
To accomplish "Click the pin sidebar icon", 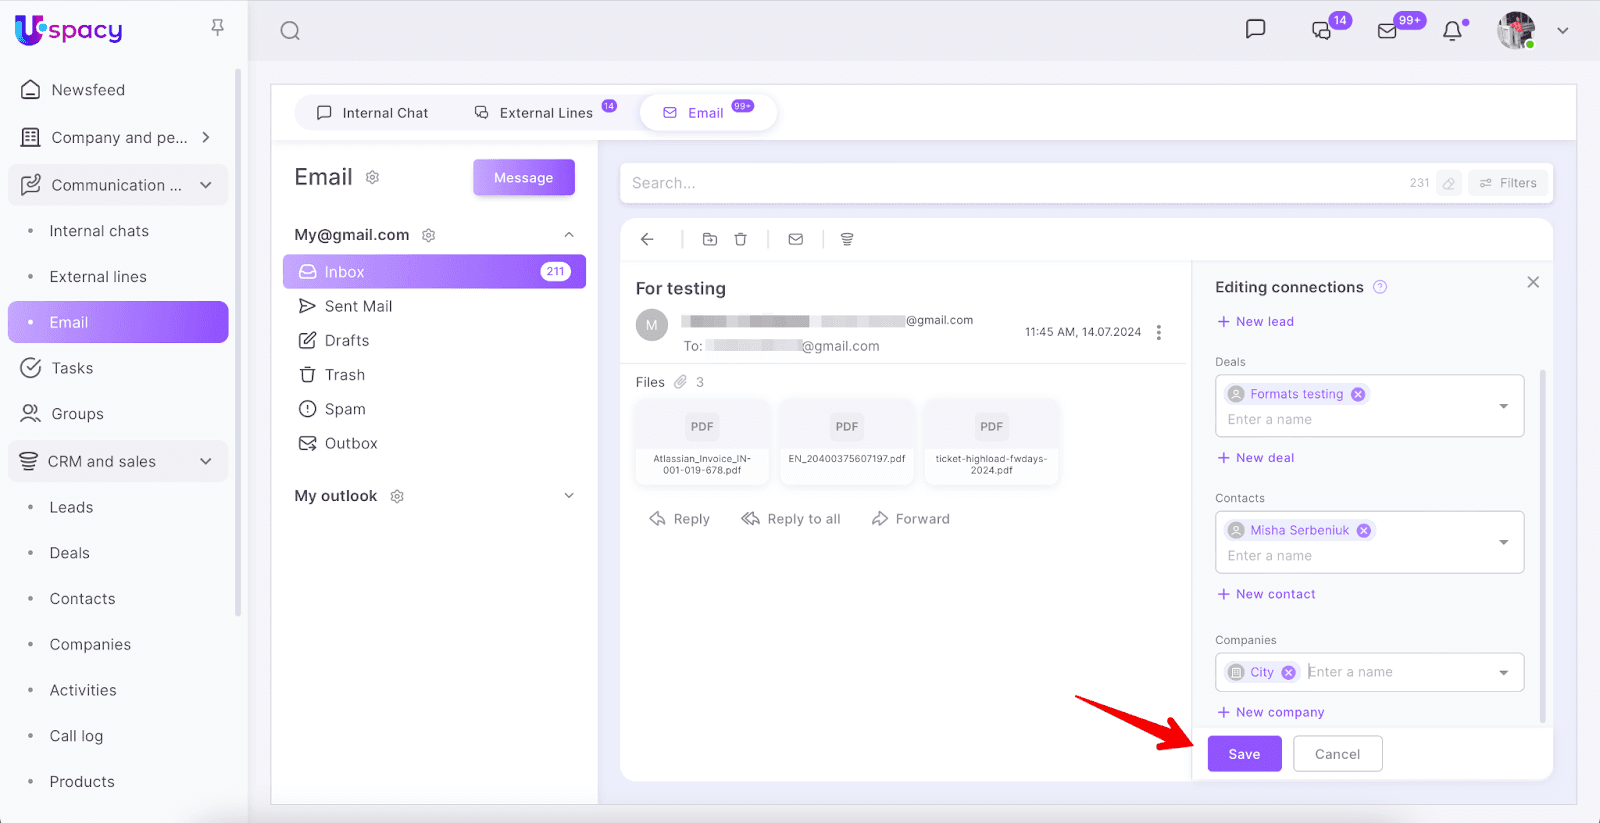I will click(217, 28).
